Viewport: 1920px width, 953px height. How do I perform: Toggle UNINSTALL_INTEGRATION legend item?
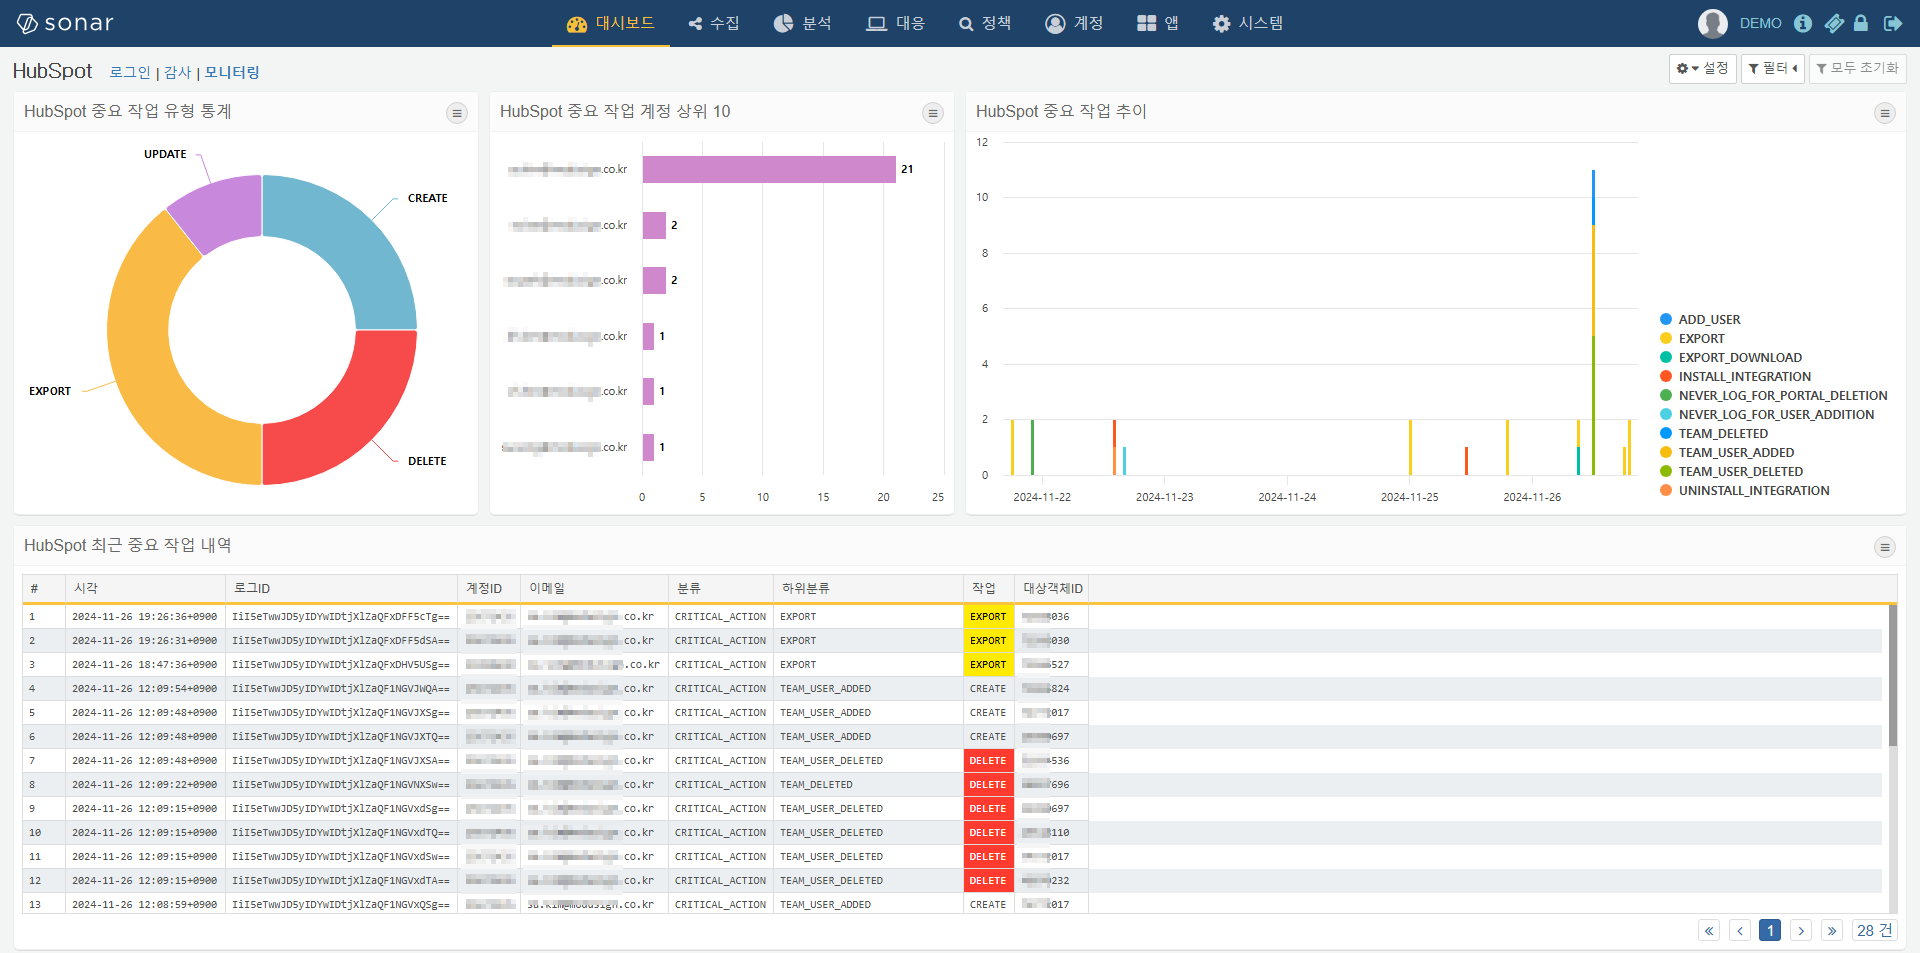(x=1745, y=491)
